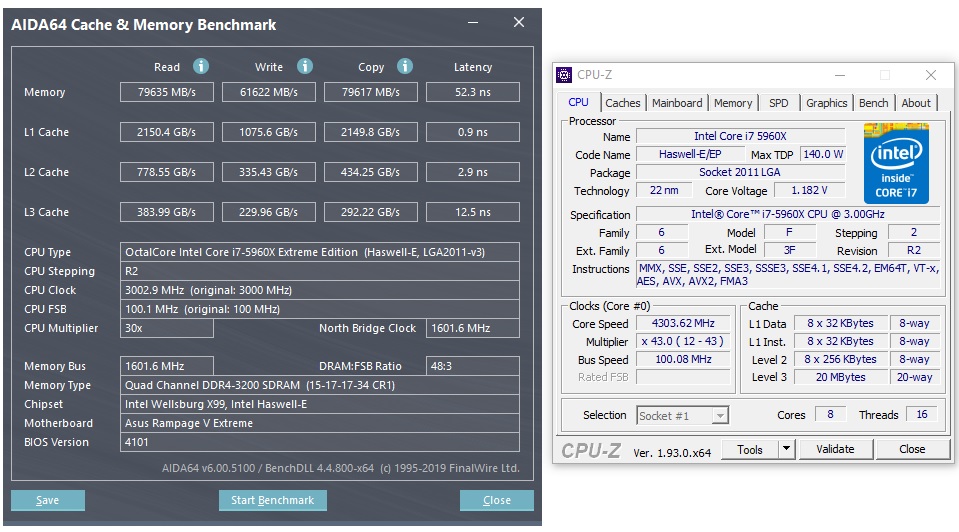
Task: Open the About tab in CPU-Z
Action: click(916, 103)
